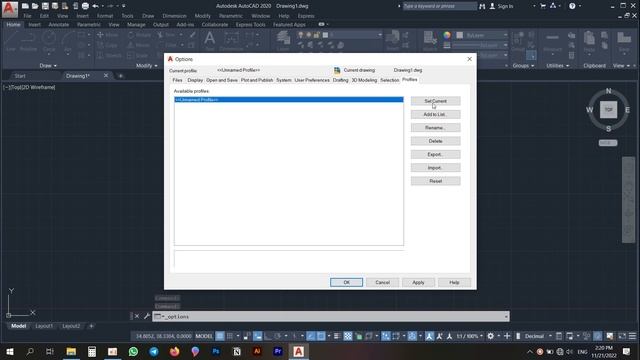Select the <<Unnamed Profile>> list entry

[289, 100]
